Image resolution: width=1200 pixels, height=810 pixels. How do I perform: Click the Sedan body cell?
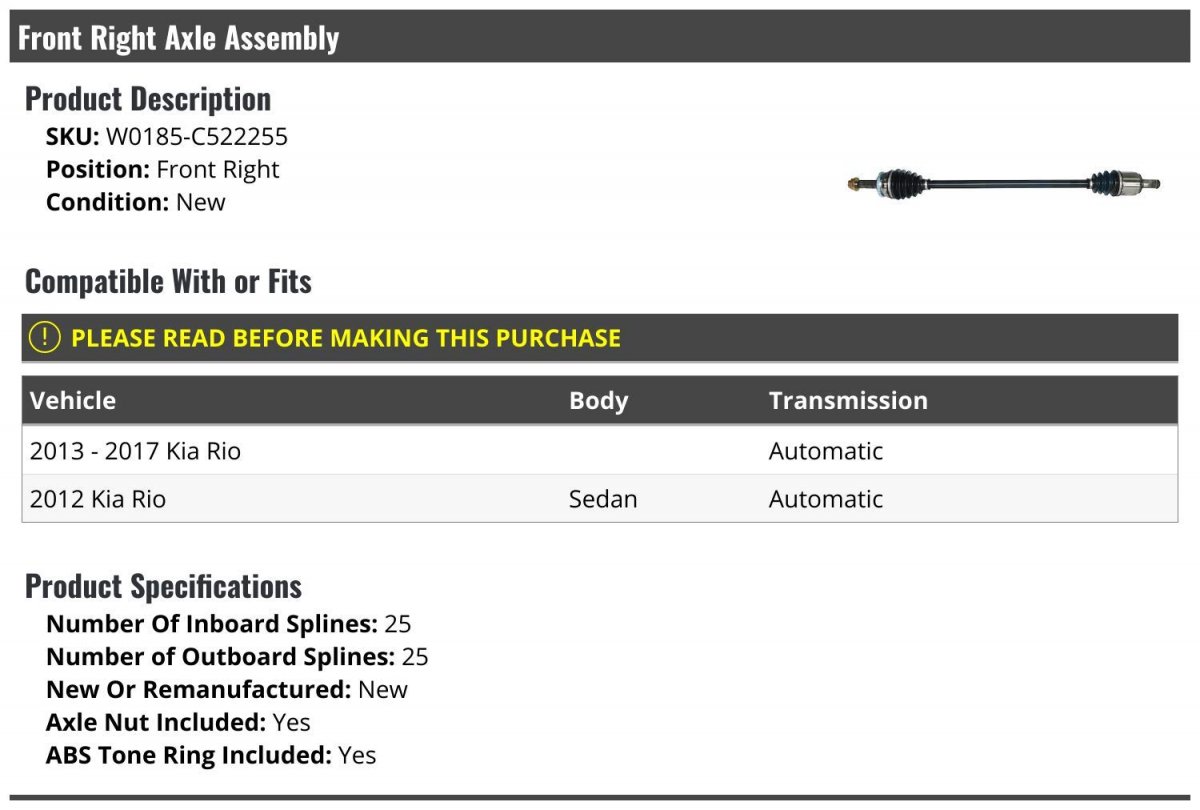point(603,499)
